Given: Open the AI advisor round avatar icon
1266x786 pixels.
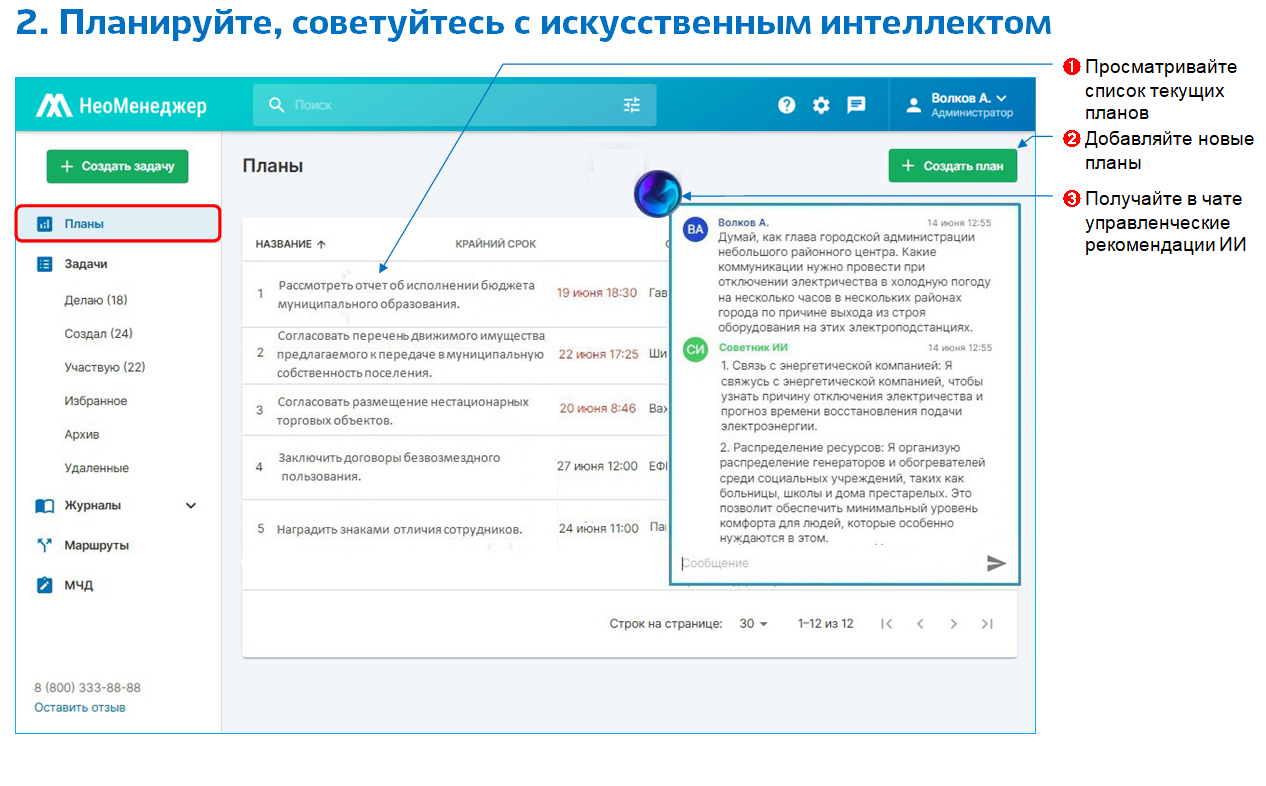Looking at the screenshot, I should [x=658, y=193].
